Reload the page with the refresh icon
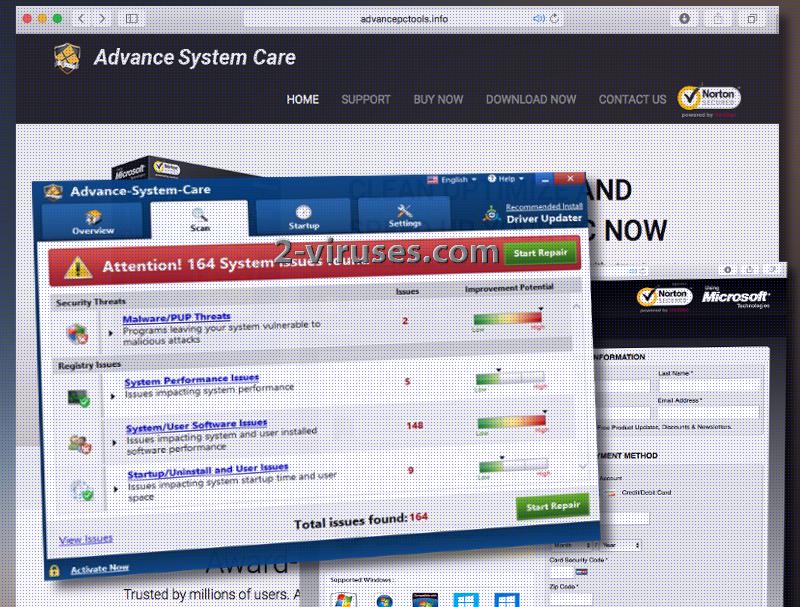 pyautogui.click(x=555, y=19)
